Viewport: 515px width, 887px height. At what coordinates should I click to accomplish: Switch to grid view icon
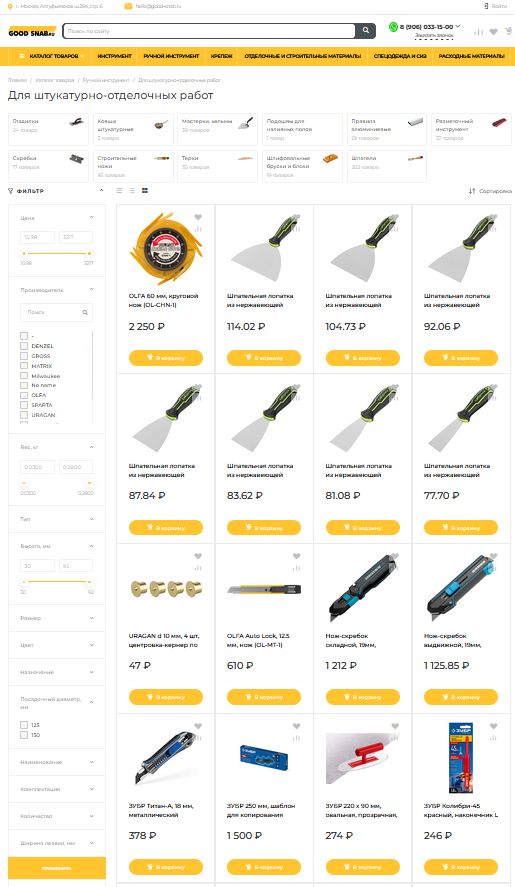145,191
